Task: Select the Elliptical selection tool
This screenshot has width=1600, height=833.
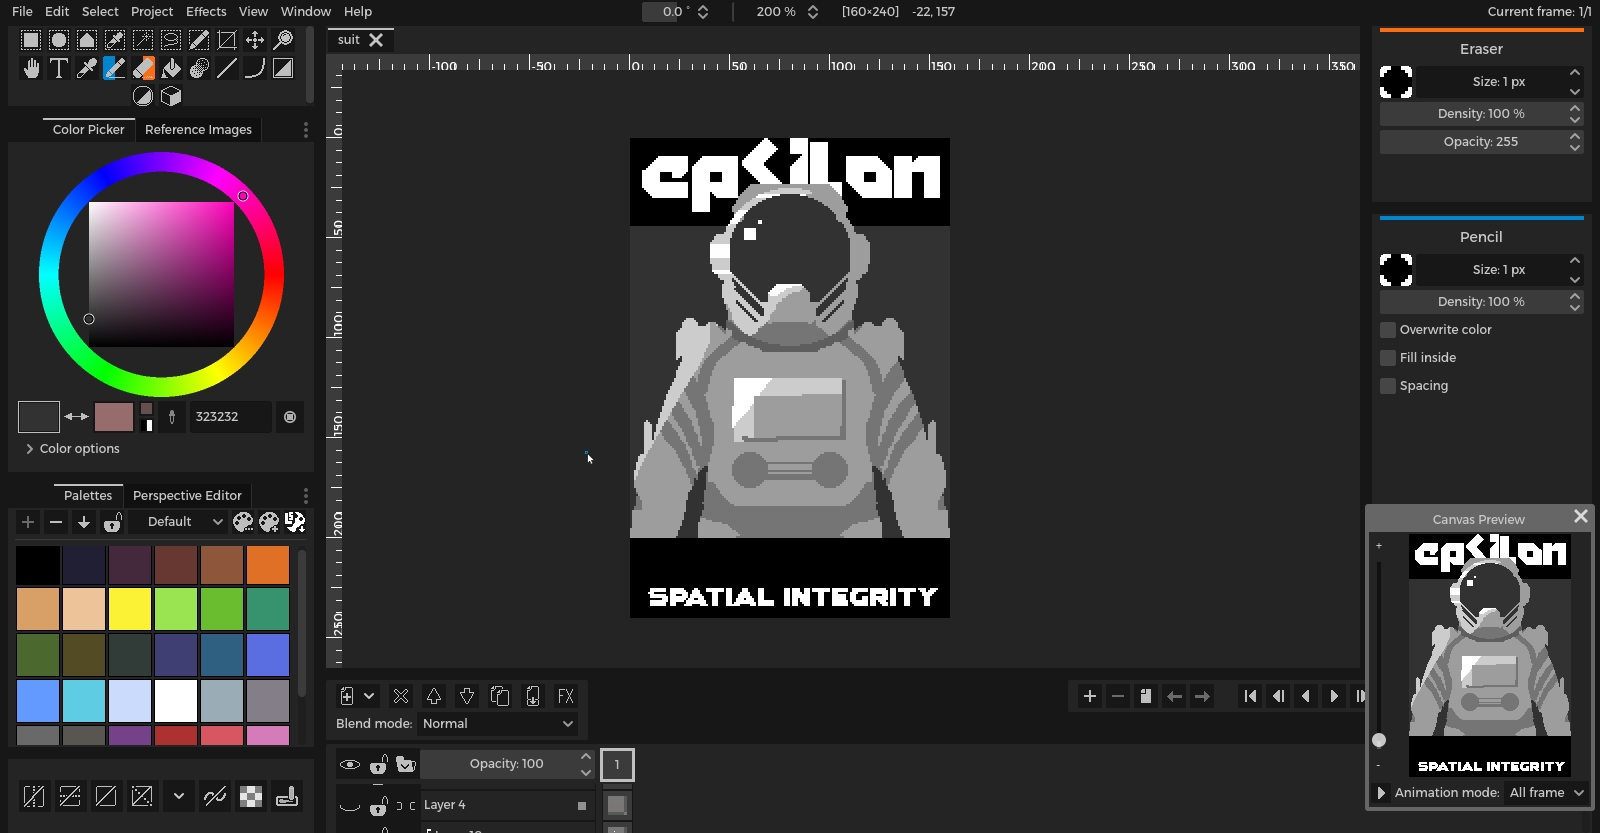Action: tap(59, 40)
